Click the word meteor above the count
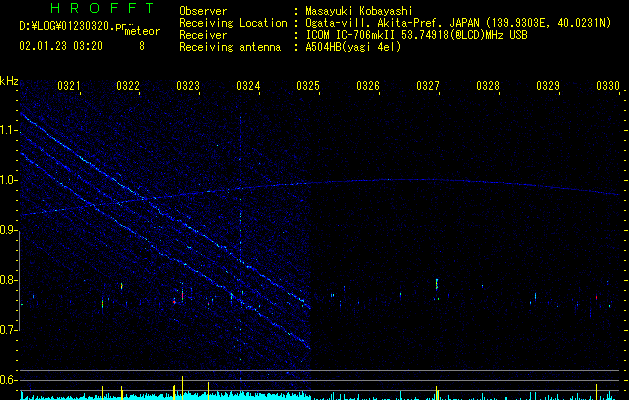 tap(142, 31)
